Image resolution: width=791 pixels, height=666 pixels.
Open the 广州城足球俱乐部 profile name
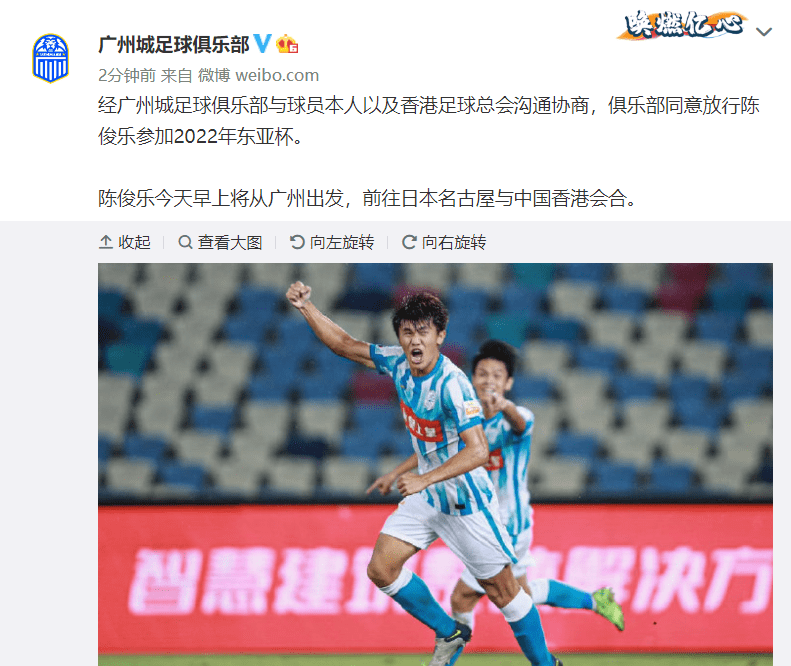point(174,44)
